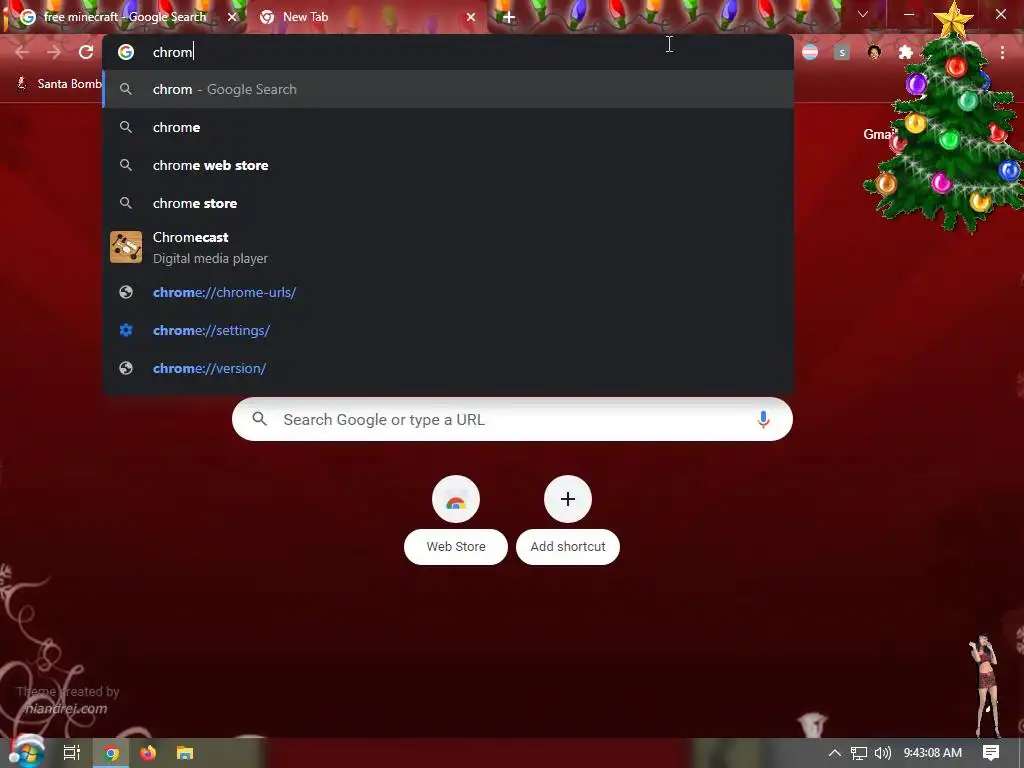Viewport: 1024px width, 768px height.
Task: Open the Web Store shortcut icon
Action: tap(456, 499)
